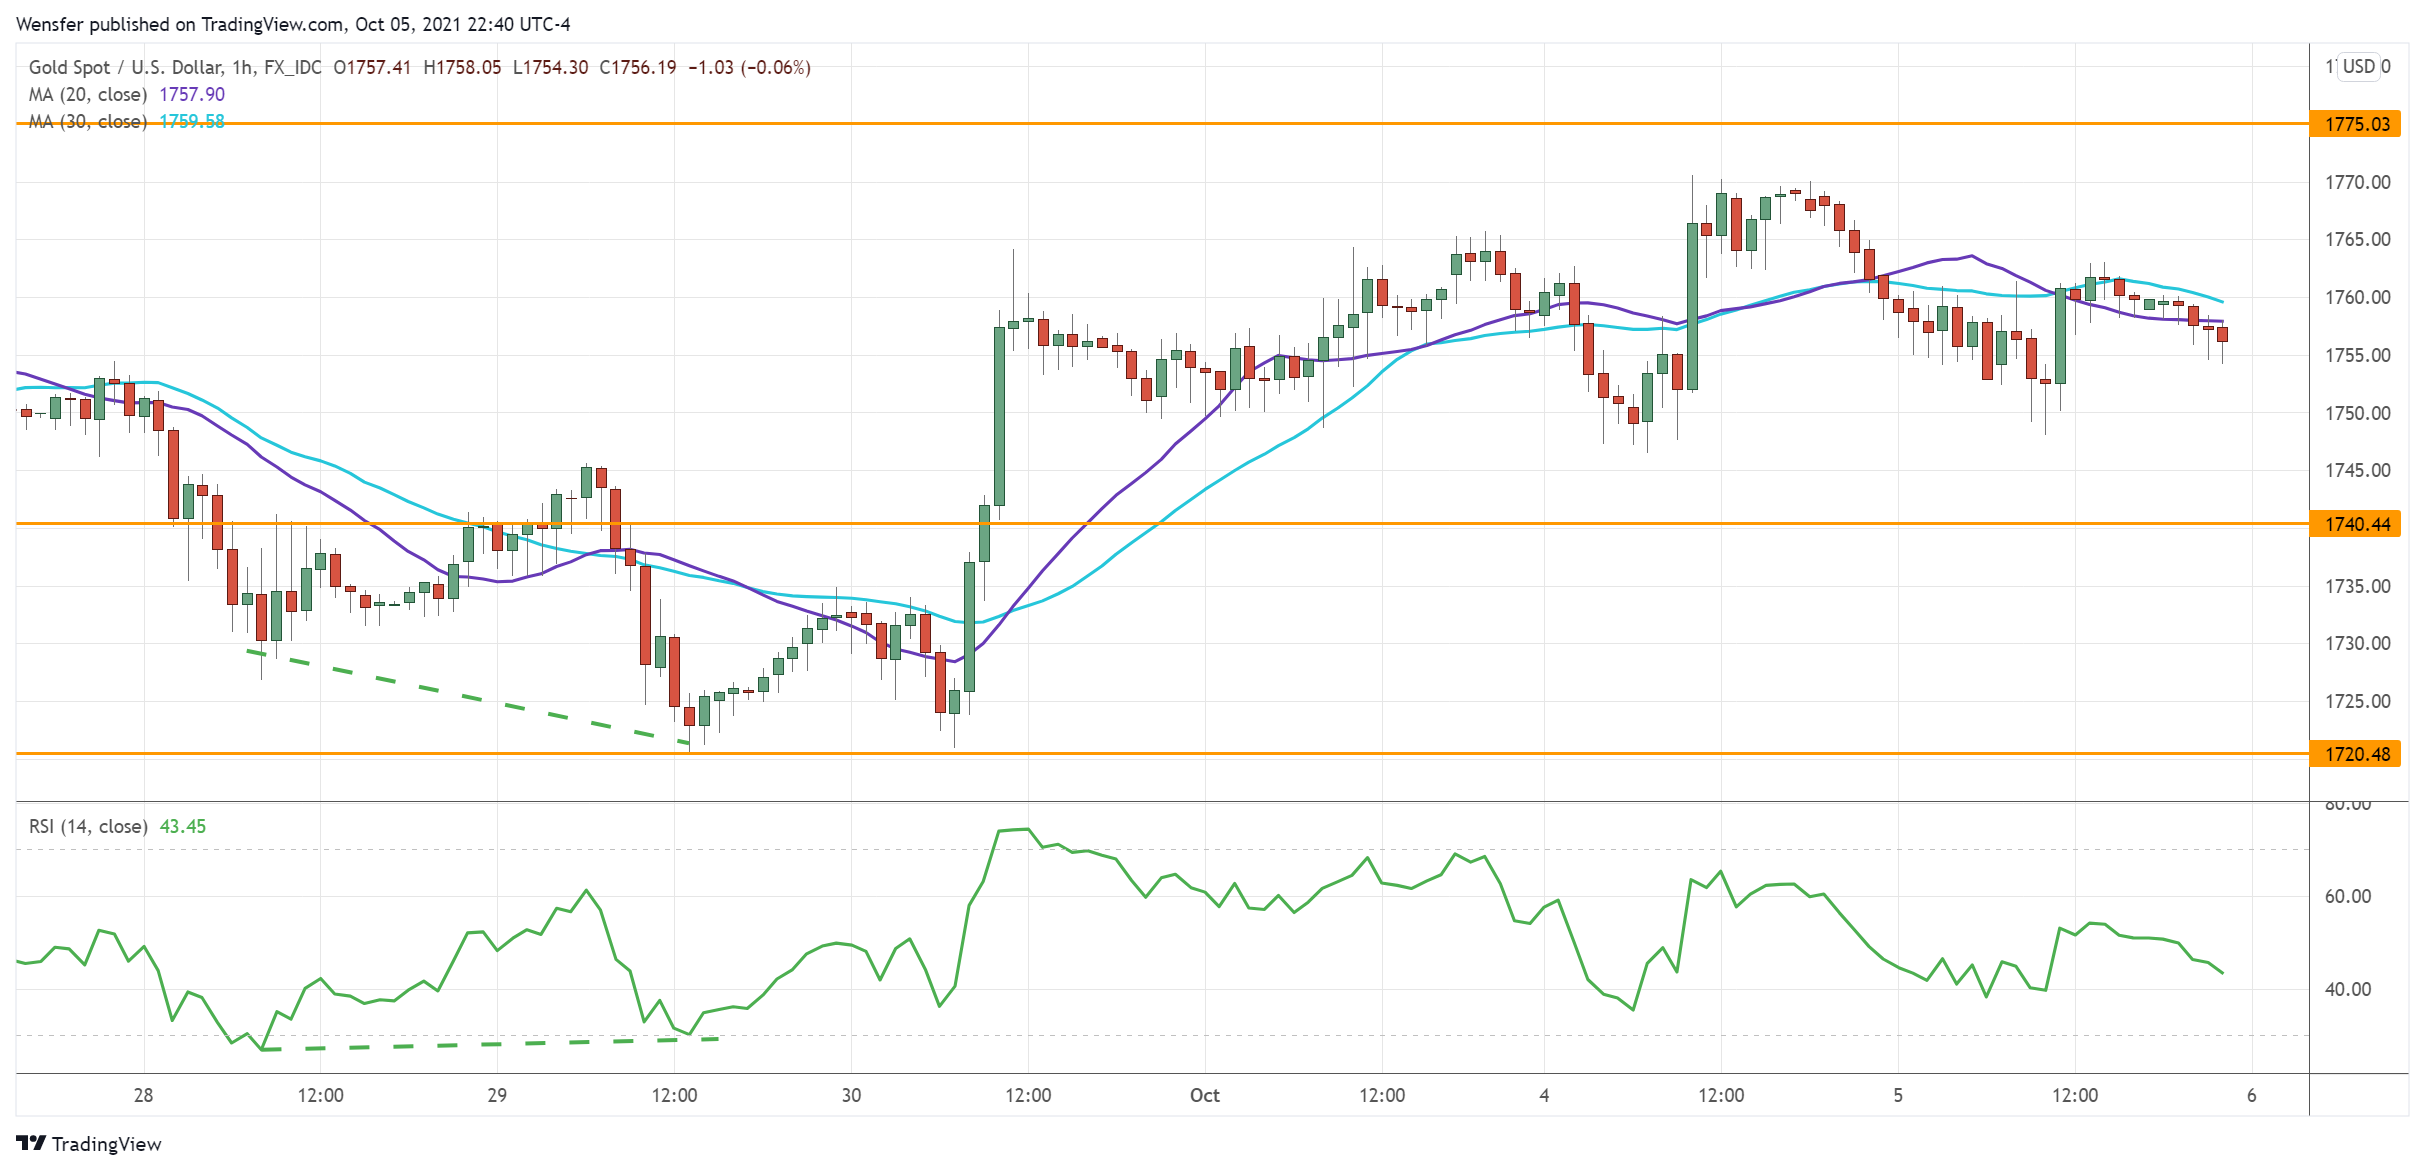This screenshot has height=1171, width=2425.
Task: Click the FX_IDC exchange label
Action: pos(295,68)
